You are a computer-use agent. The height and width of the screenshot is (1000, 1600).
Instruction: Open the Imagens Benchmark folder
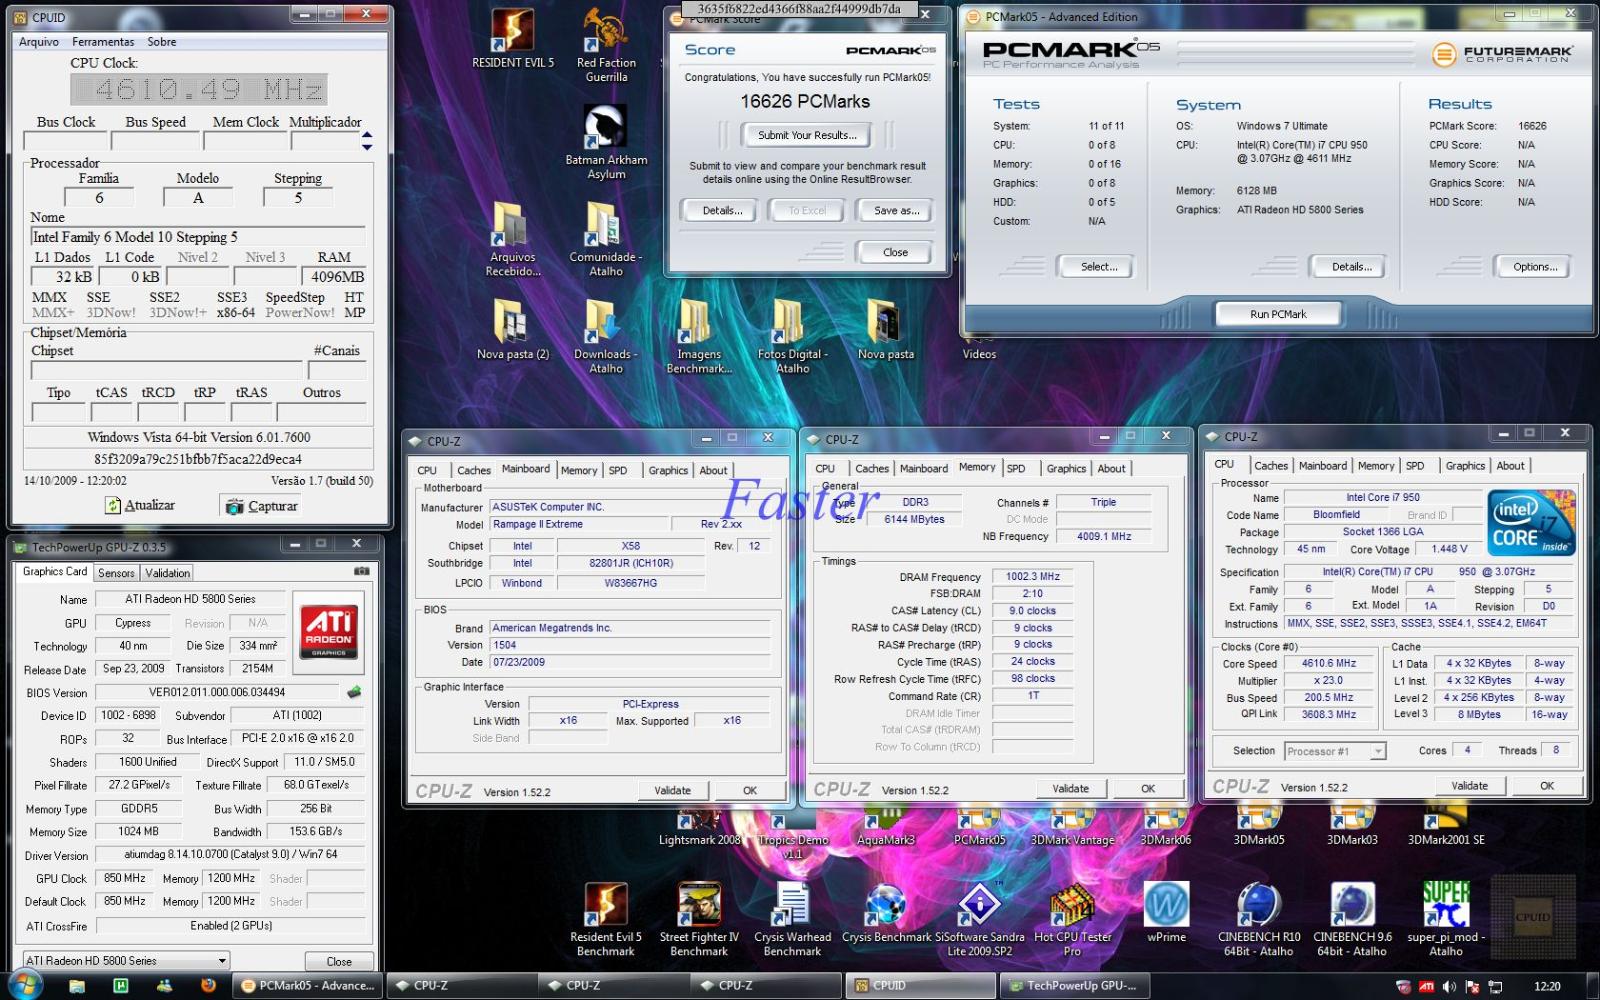click(699, 335)
